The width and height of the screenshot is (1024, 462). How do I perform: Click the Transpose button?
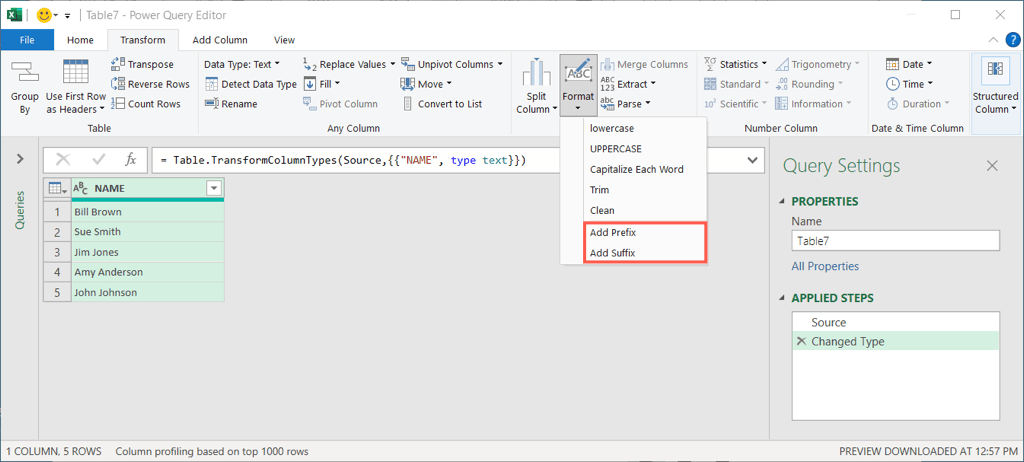pos(143,64)
